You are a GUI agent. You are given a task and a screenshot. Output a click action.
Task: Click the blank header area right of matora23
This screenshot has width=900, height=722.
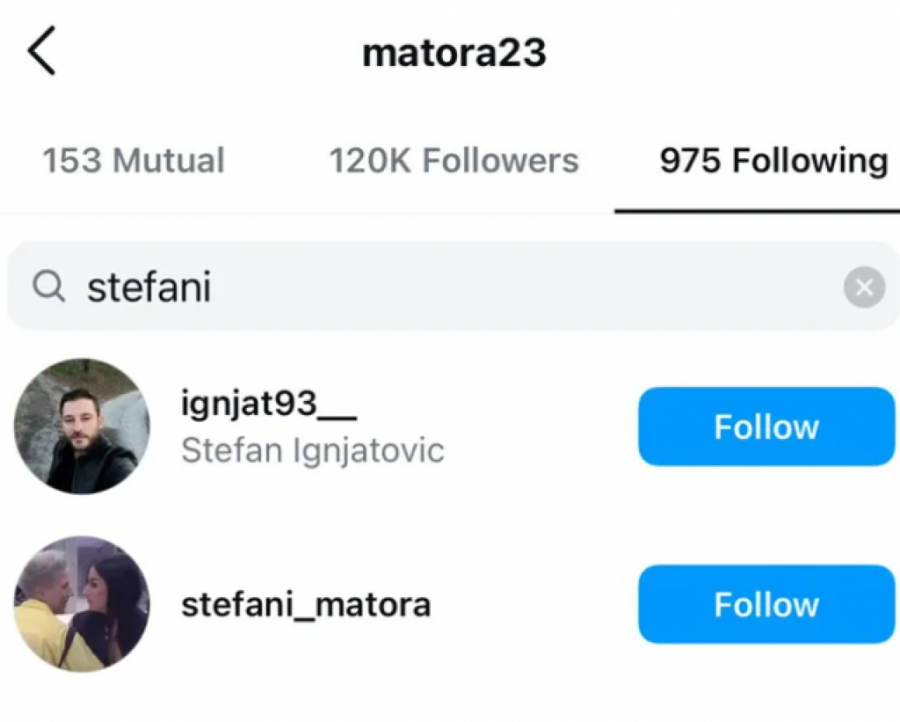point(720,53)
